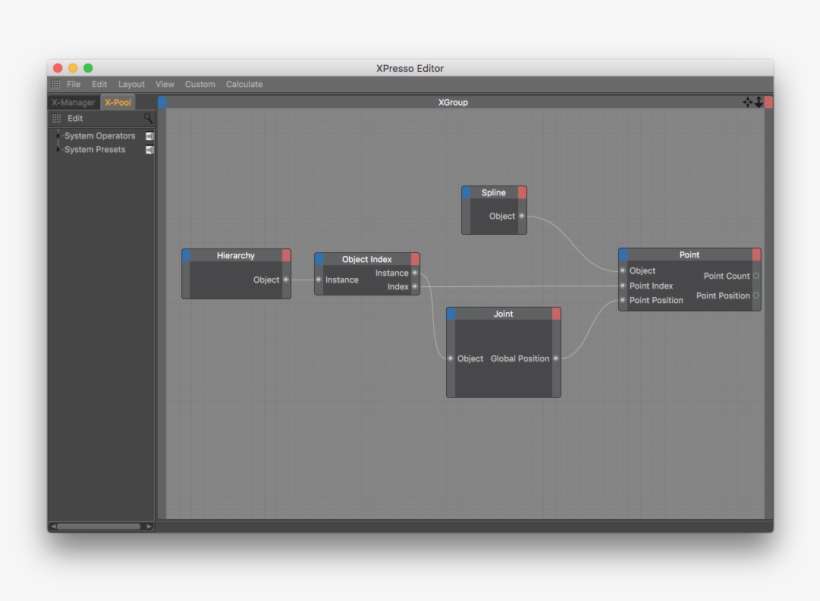Click the Spline Object output port
Image resolution: width=820 pixels, height=601 pixels.
pos(521,216)
